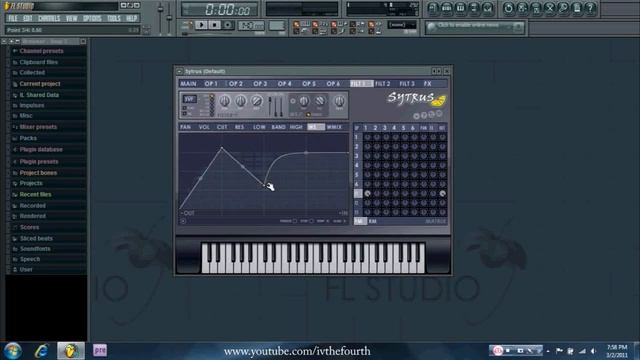The image size is (640, 360).
Task: Select the PAN envelope target
Action: (185, 127)
